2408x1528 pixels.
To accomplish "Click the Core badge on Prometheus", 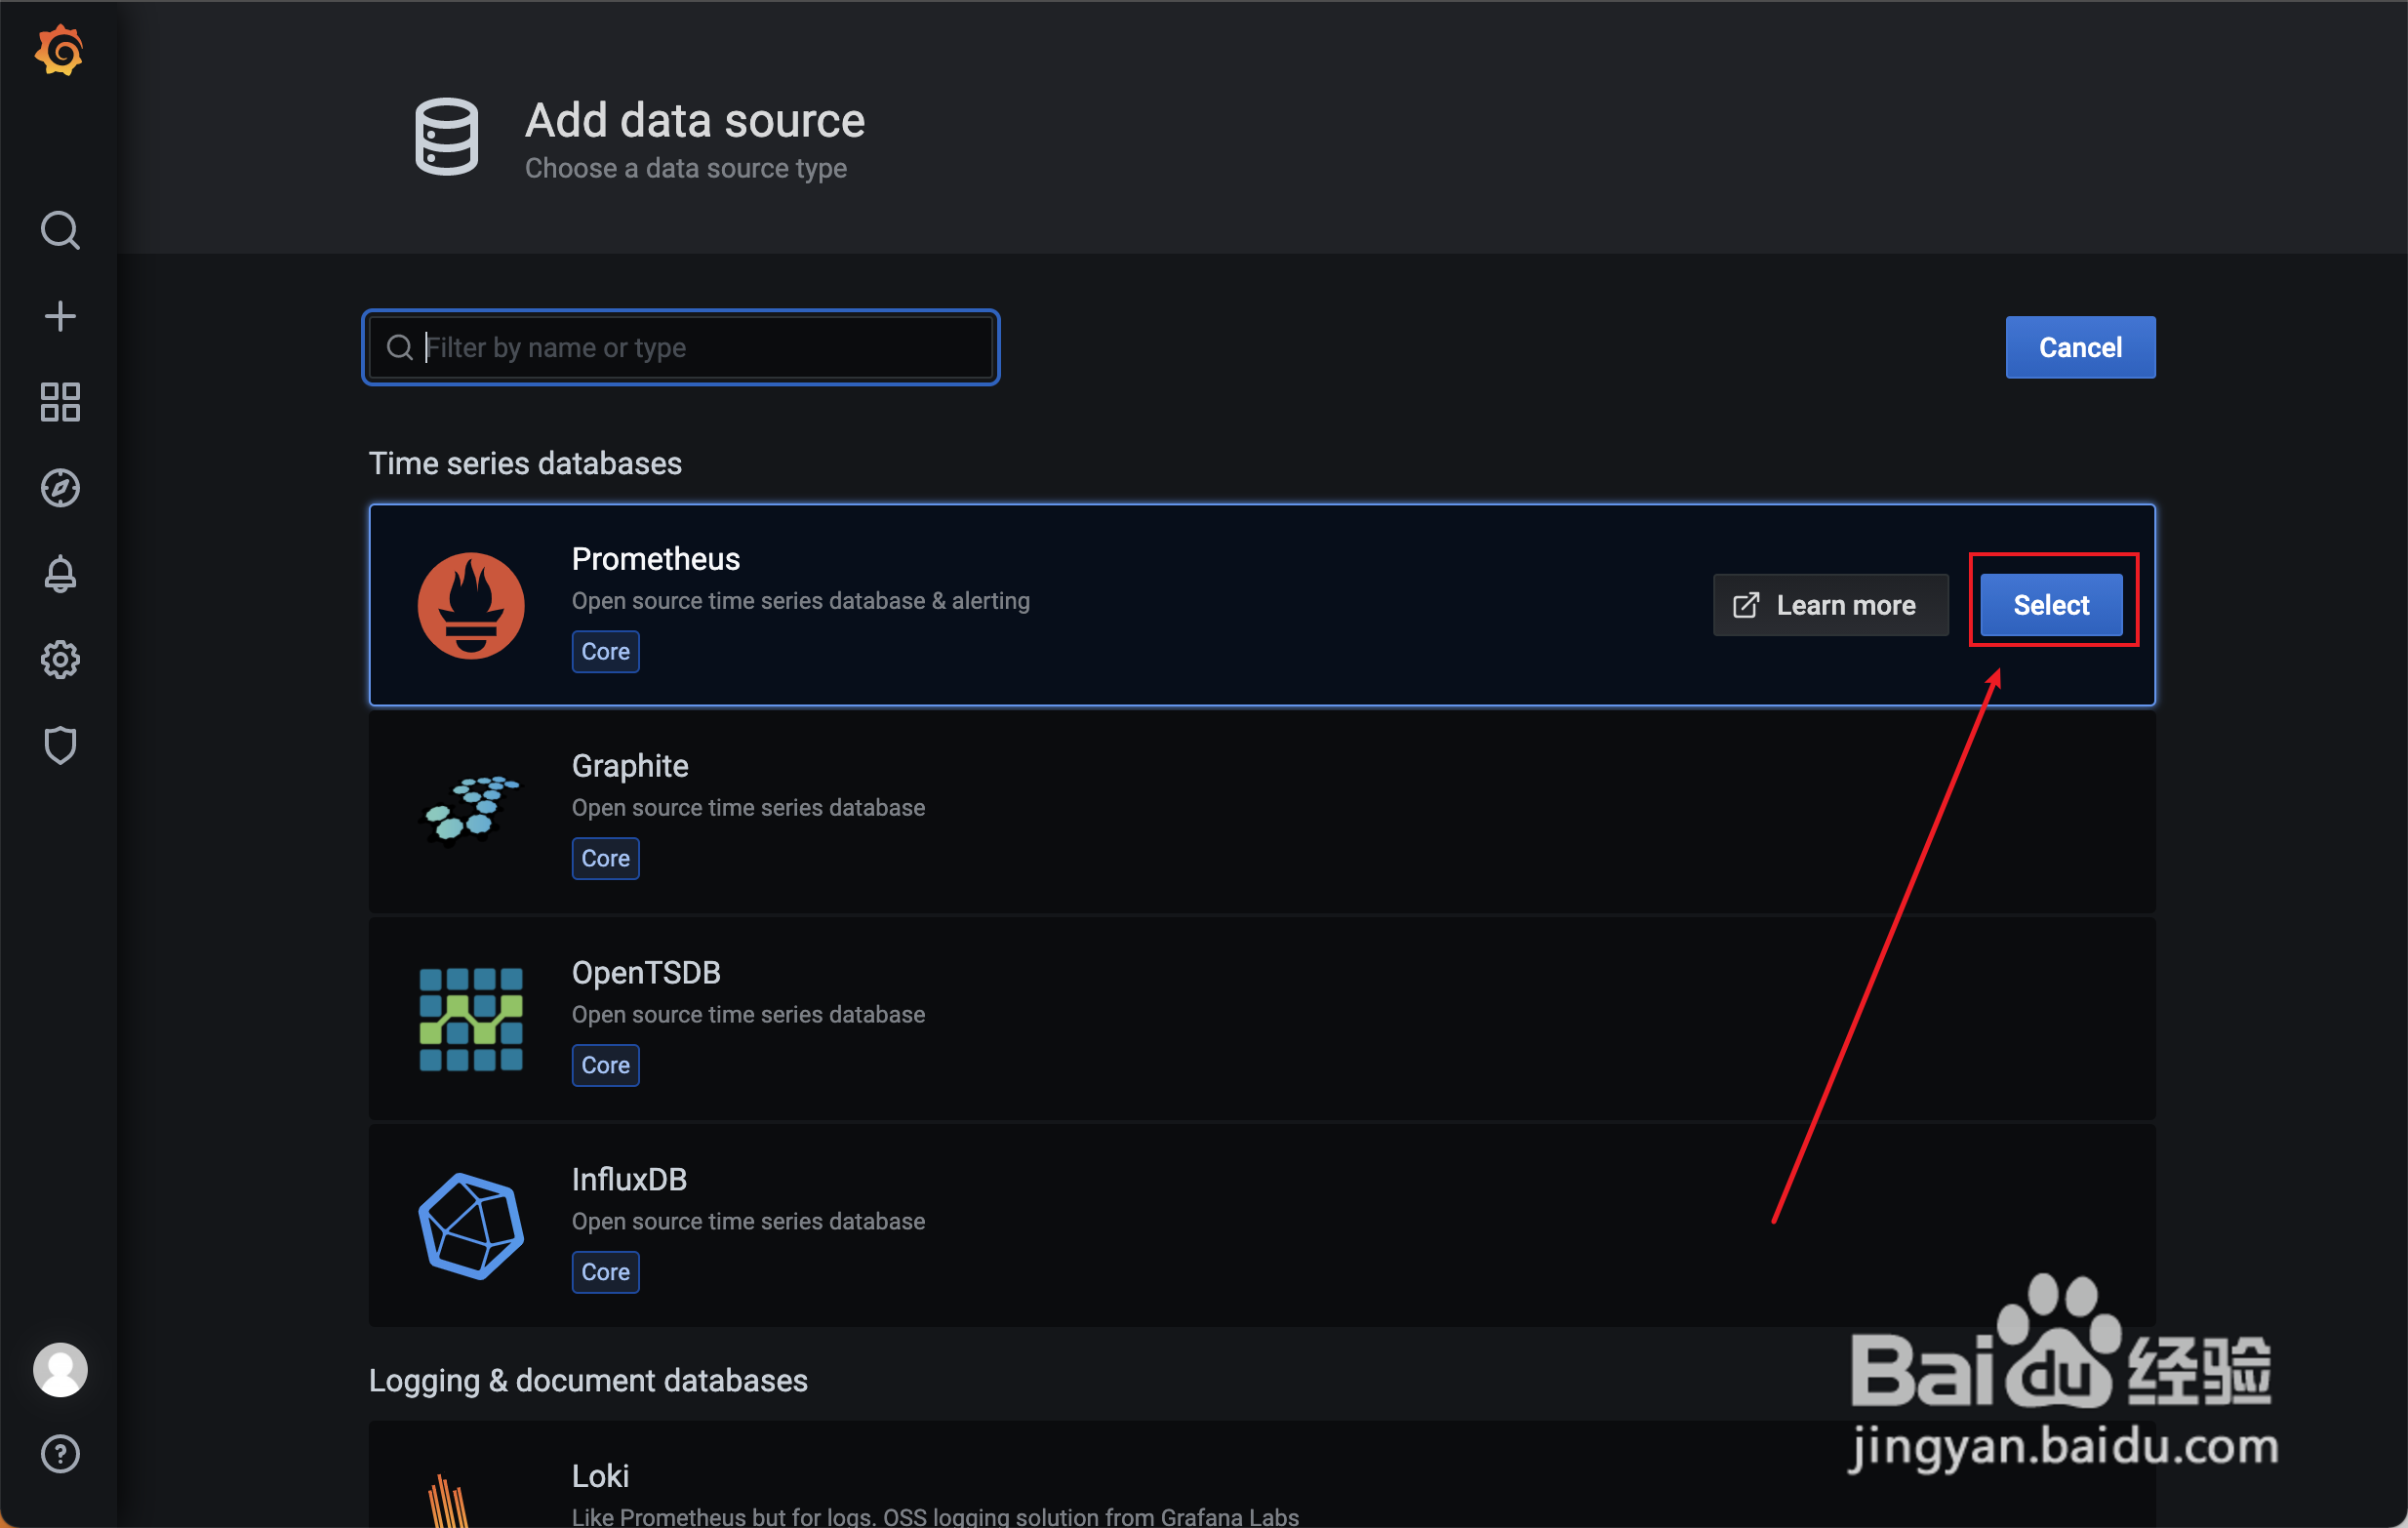I will tap(606, 651).
